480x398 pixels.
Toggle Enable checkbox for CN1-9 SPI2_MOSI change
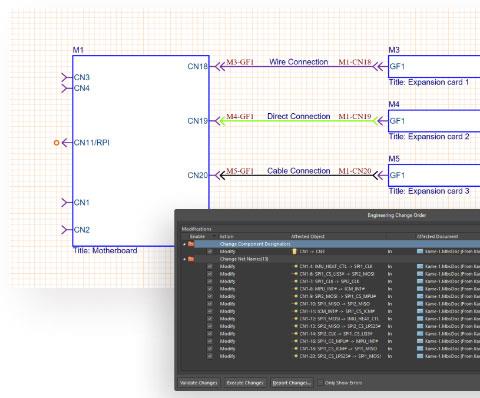coord(210,296)
